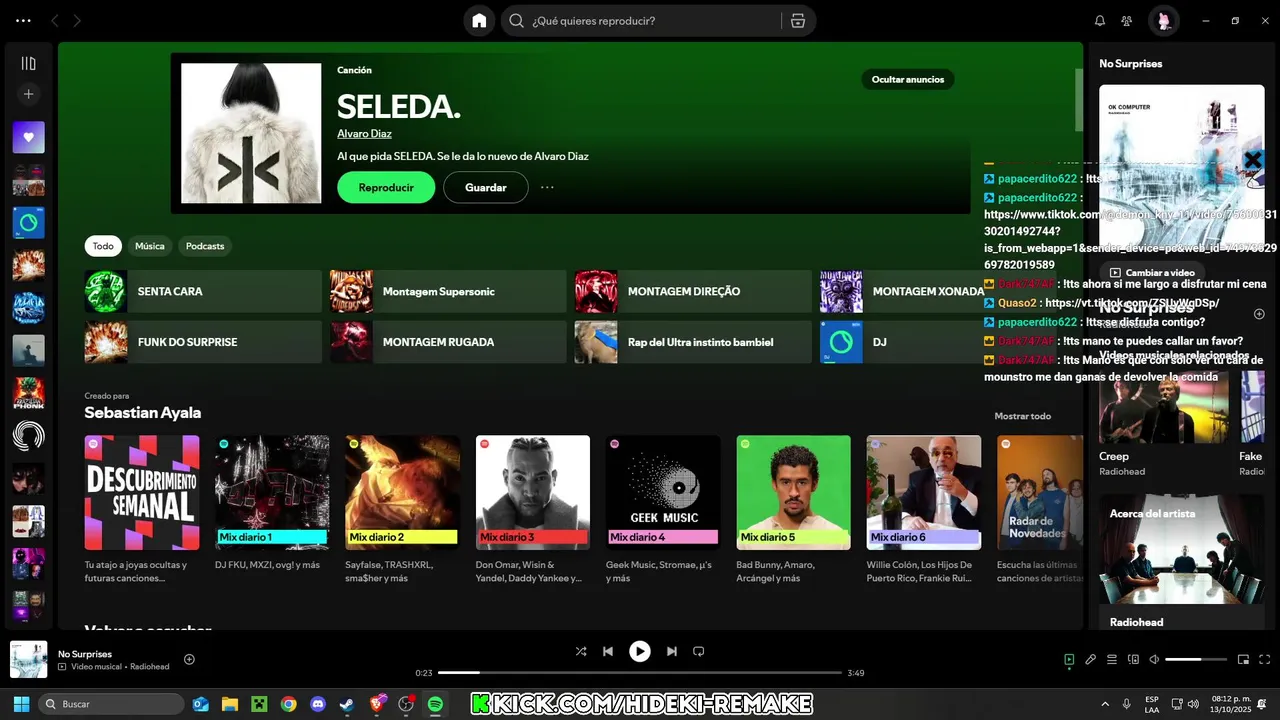
Task: Go to Spotify Home
Action: (479, 21)
